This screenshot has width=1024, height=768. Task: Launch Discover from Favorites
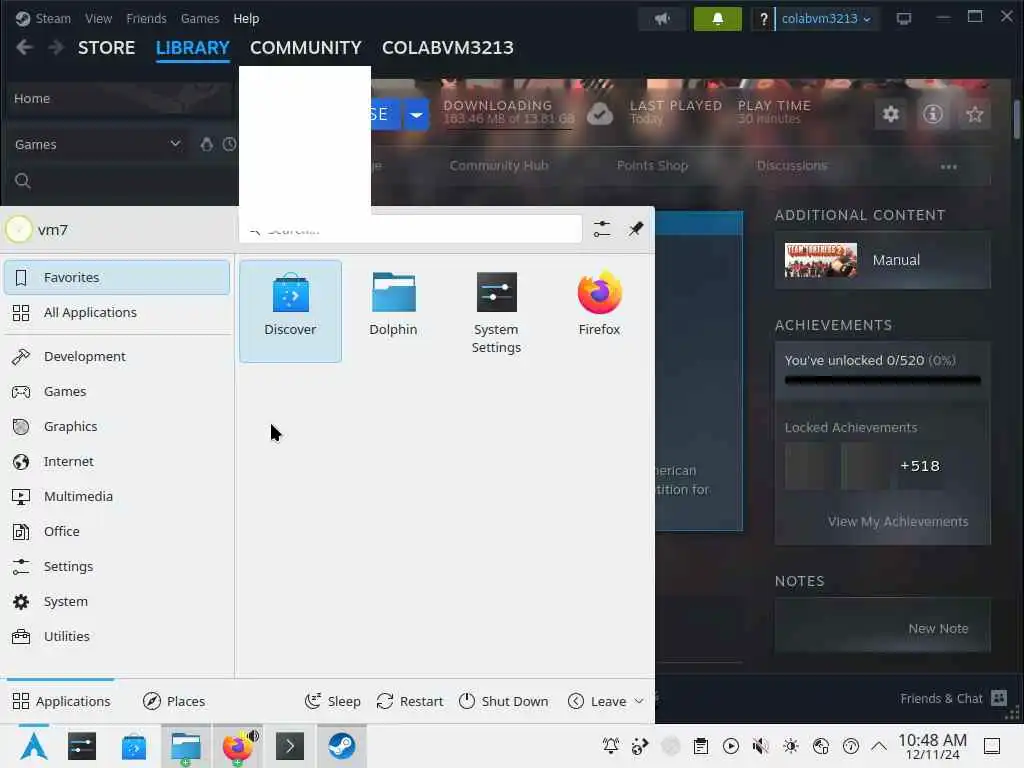290,311
